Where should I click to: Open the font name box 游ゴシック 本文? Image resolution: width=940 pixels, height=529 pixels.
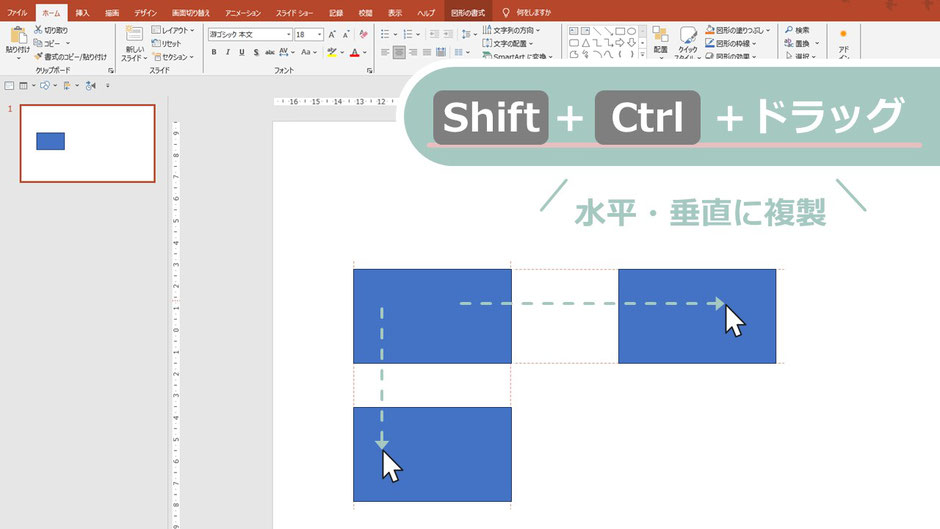tap(250, 35)
